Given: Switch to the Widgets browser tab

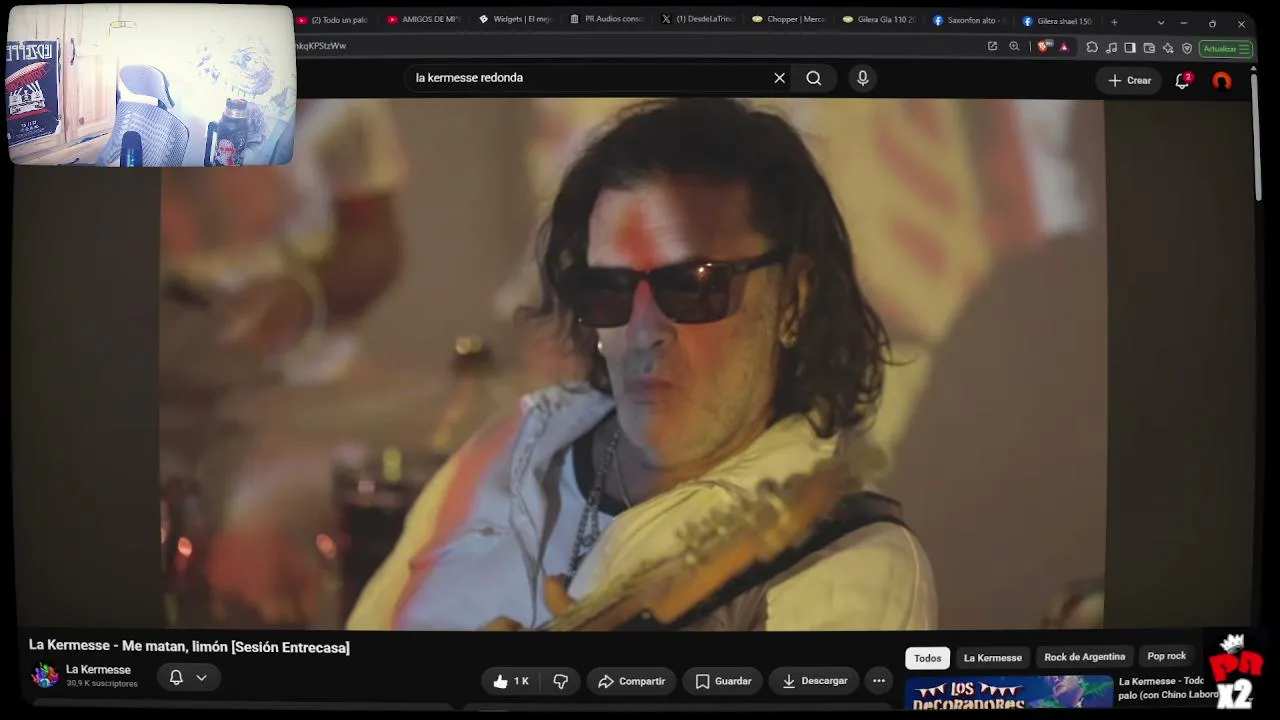Looking at the screenshot, I should (x=515, y=20).
